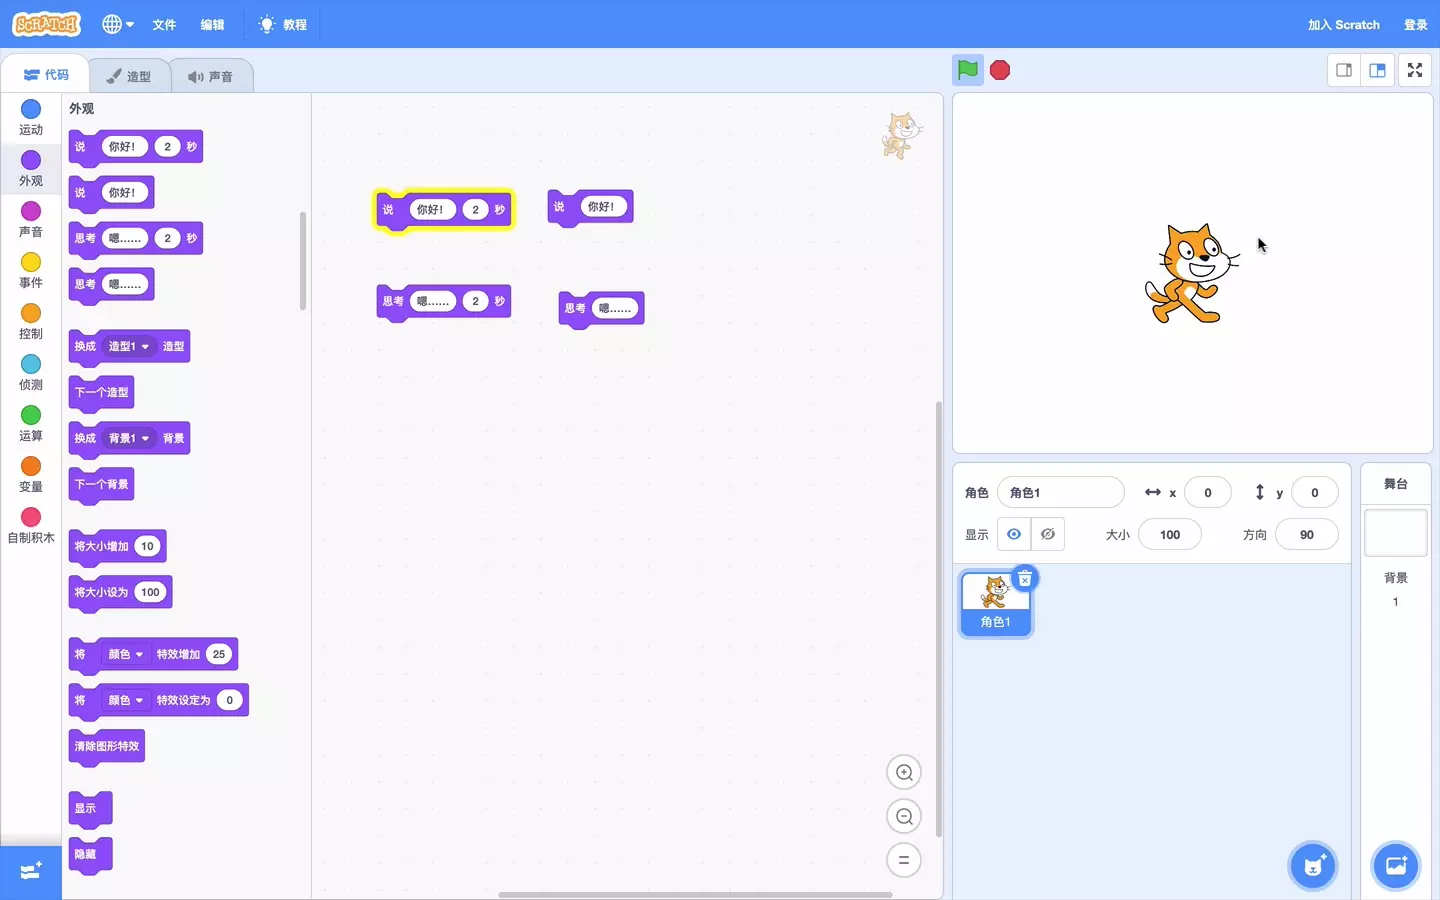1440x900 pixels.
Task: Click the 清除图形特效 palette block
Action: 107,746
